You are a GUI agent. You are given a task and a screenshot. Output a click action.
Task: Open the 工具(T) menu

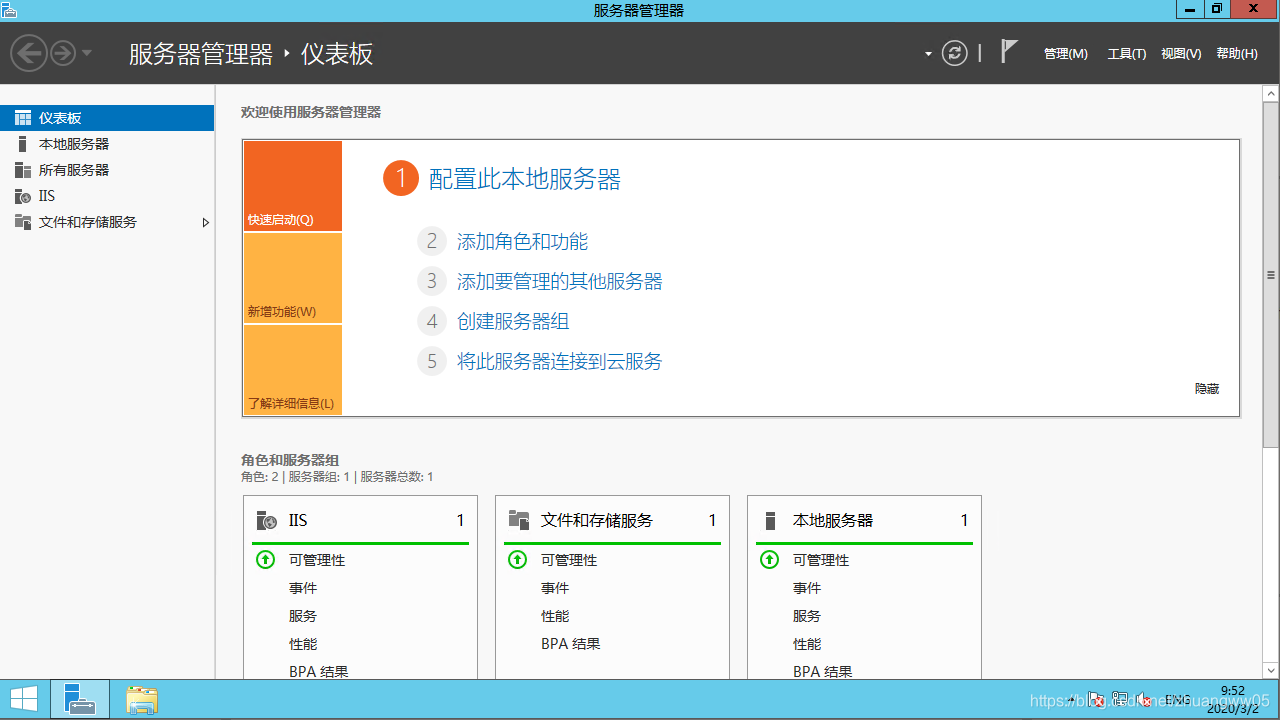[x=1127, y=54]
